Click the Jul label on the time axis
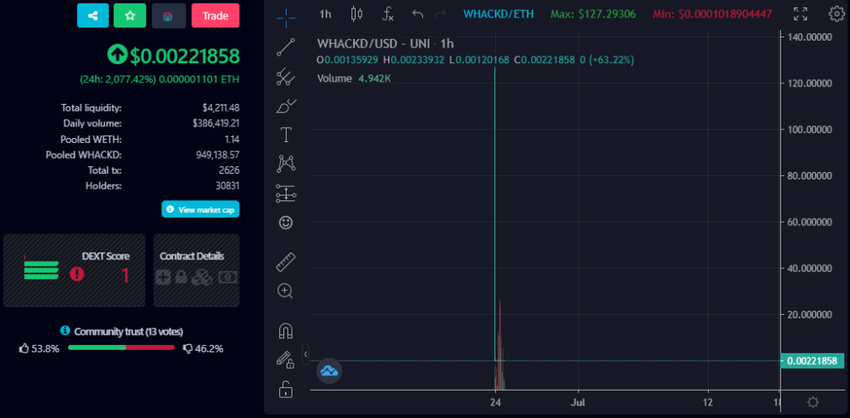850x418 pixels. [x=578, y=402]
